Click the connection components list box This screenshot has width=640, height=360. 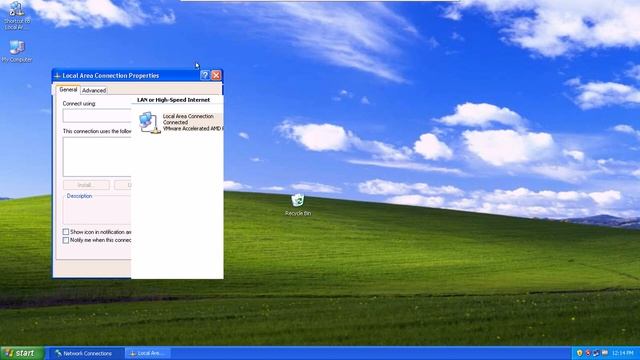point(97,157)
